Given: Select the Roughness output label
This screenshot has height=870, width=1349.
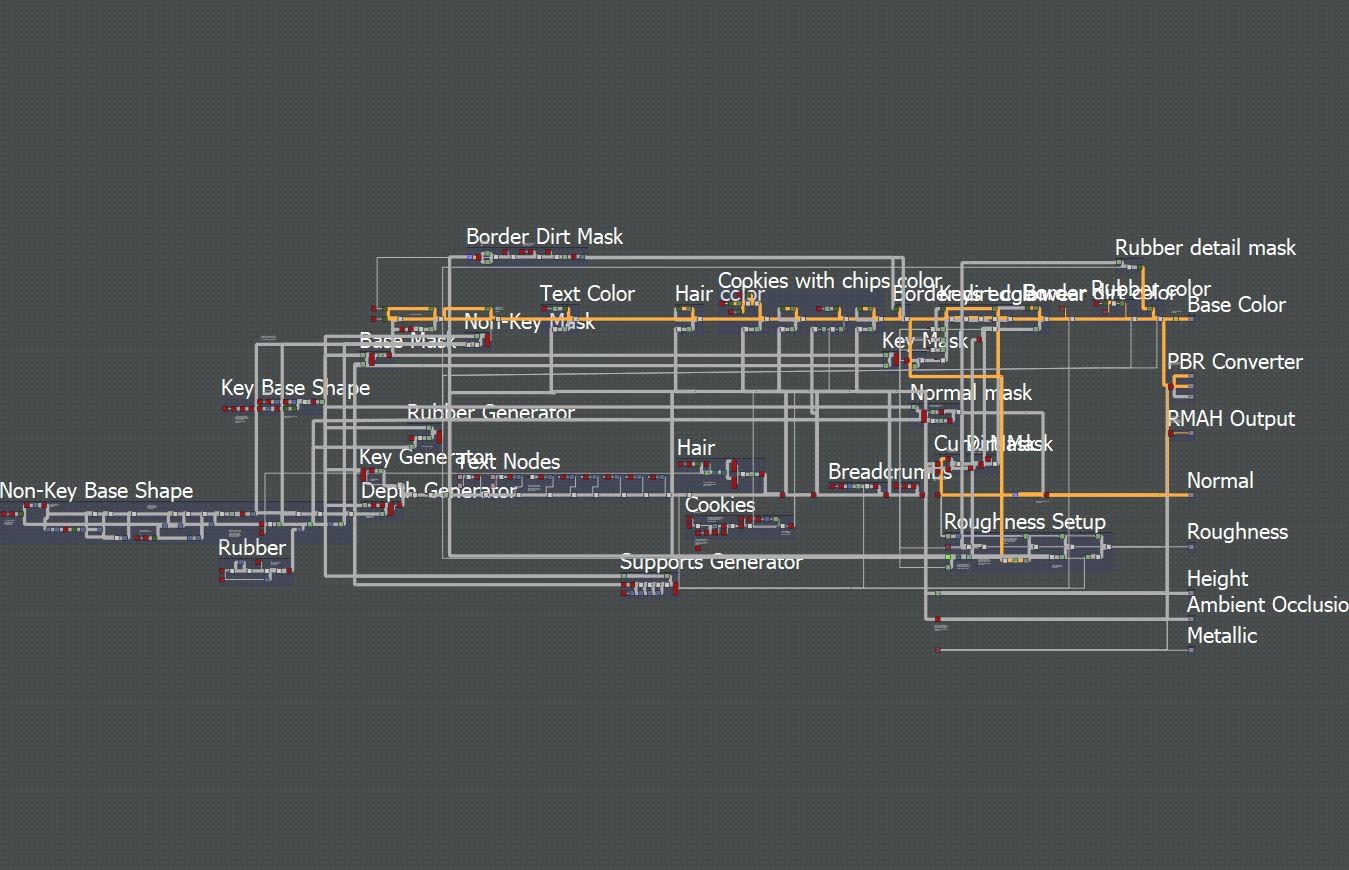Looking at the screenshot, I should coord(1237,532).
